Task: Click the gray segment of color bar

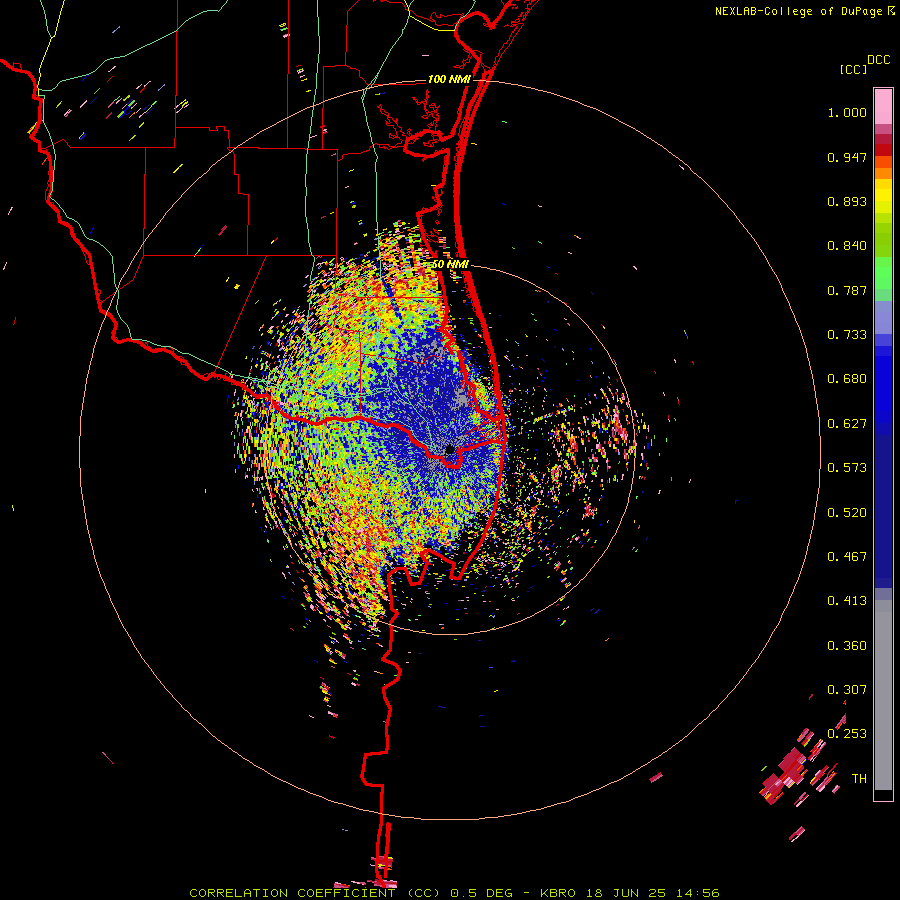Action: coord(883,695)
